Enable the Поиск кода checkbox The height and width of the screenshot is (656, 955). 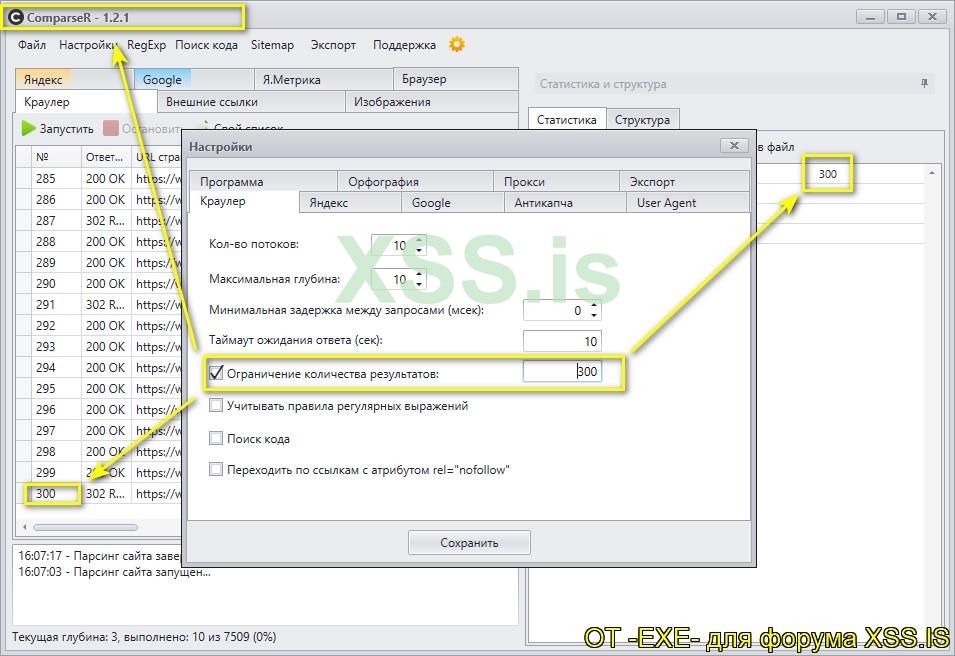(216, 438)
